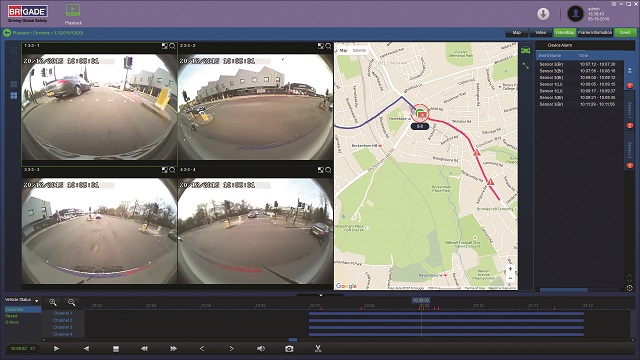Screen dimensions: 640x360
Task: Expand the Vehicle Status dropdown
Action: (37, 301)
